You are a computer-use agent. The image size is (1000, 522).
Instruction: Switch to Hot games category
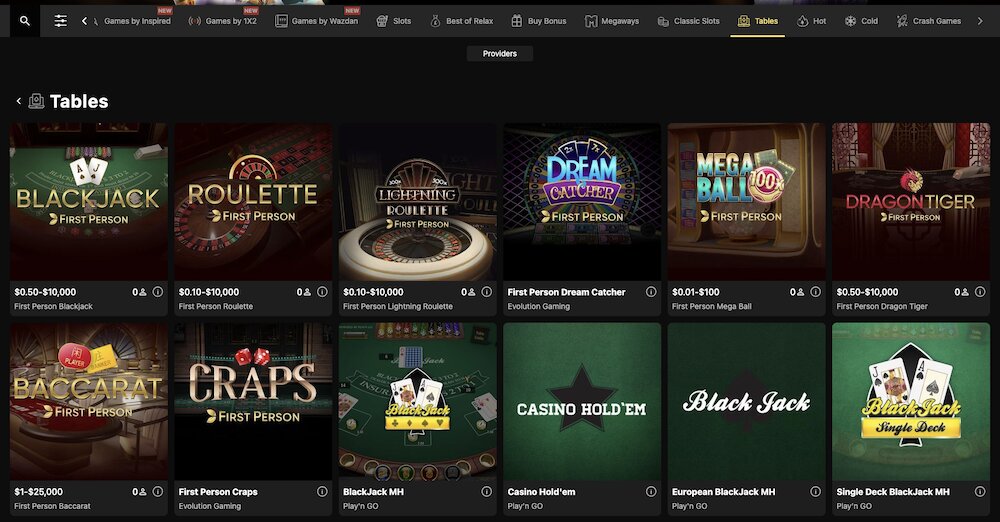[x=811, y=21]
